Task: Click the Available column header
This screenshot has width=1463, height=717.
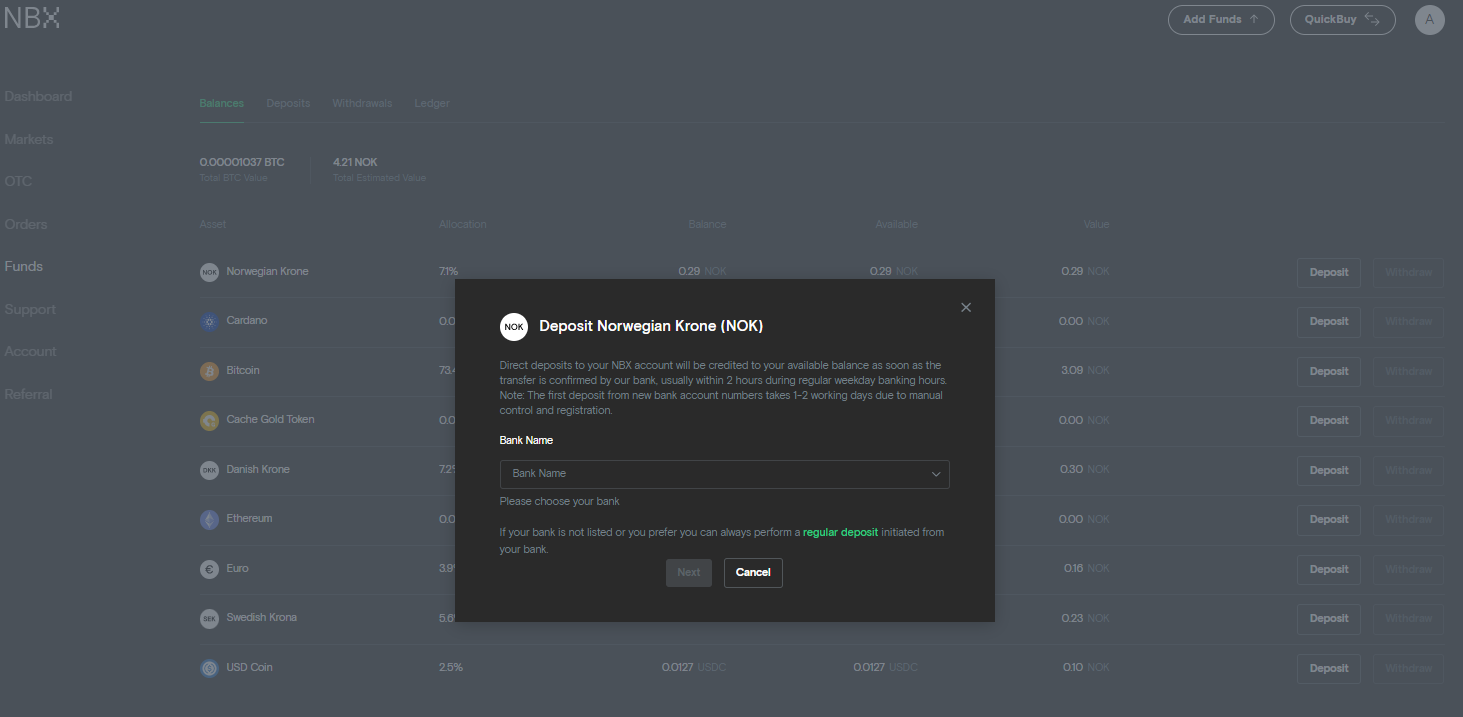Action: (x=896, y=224)
